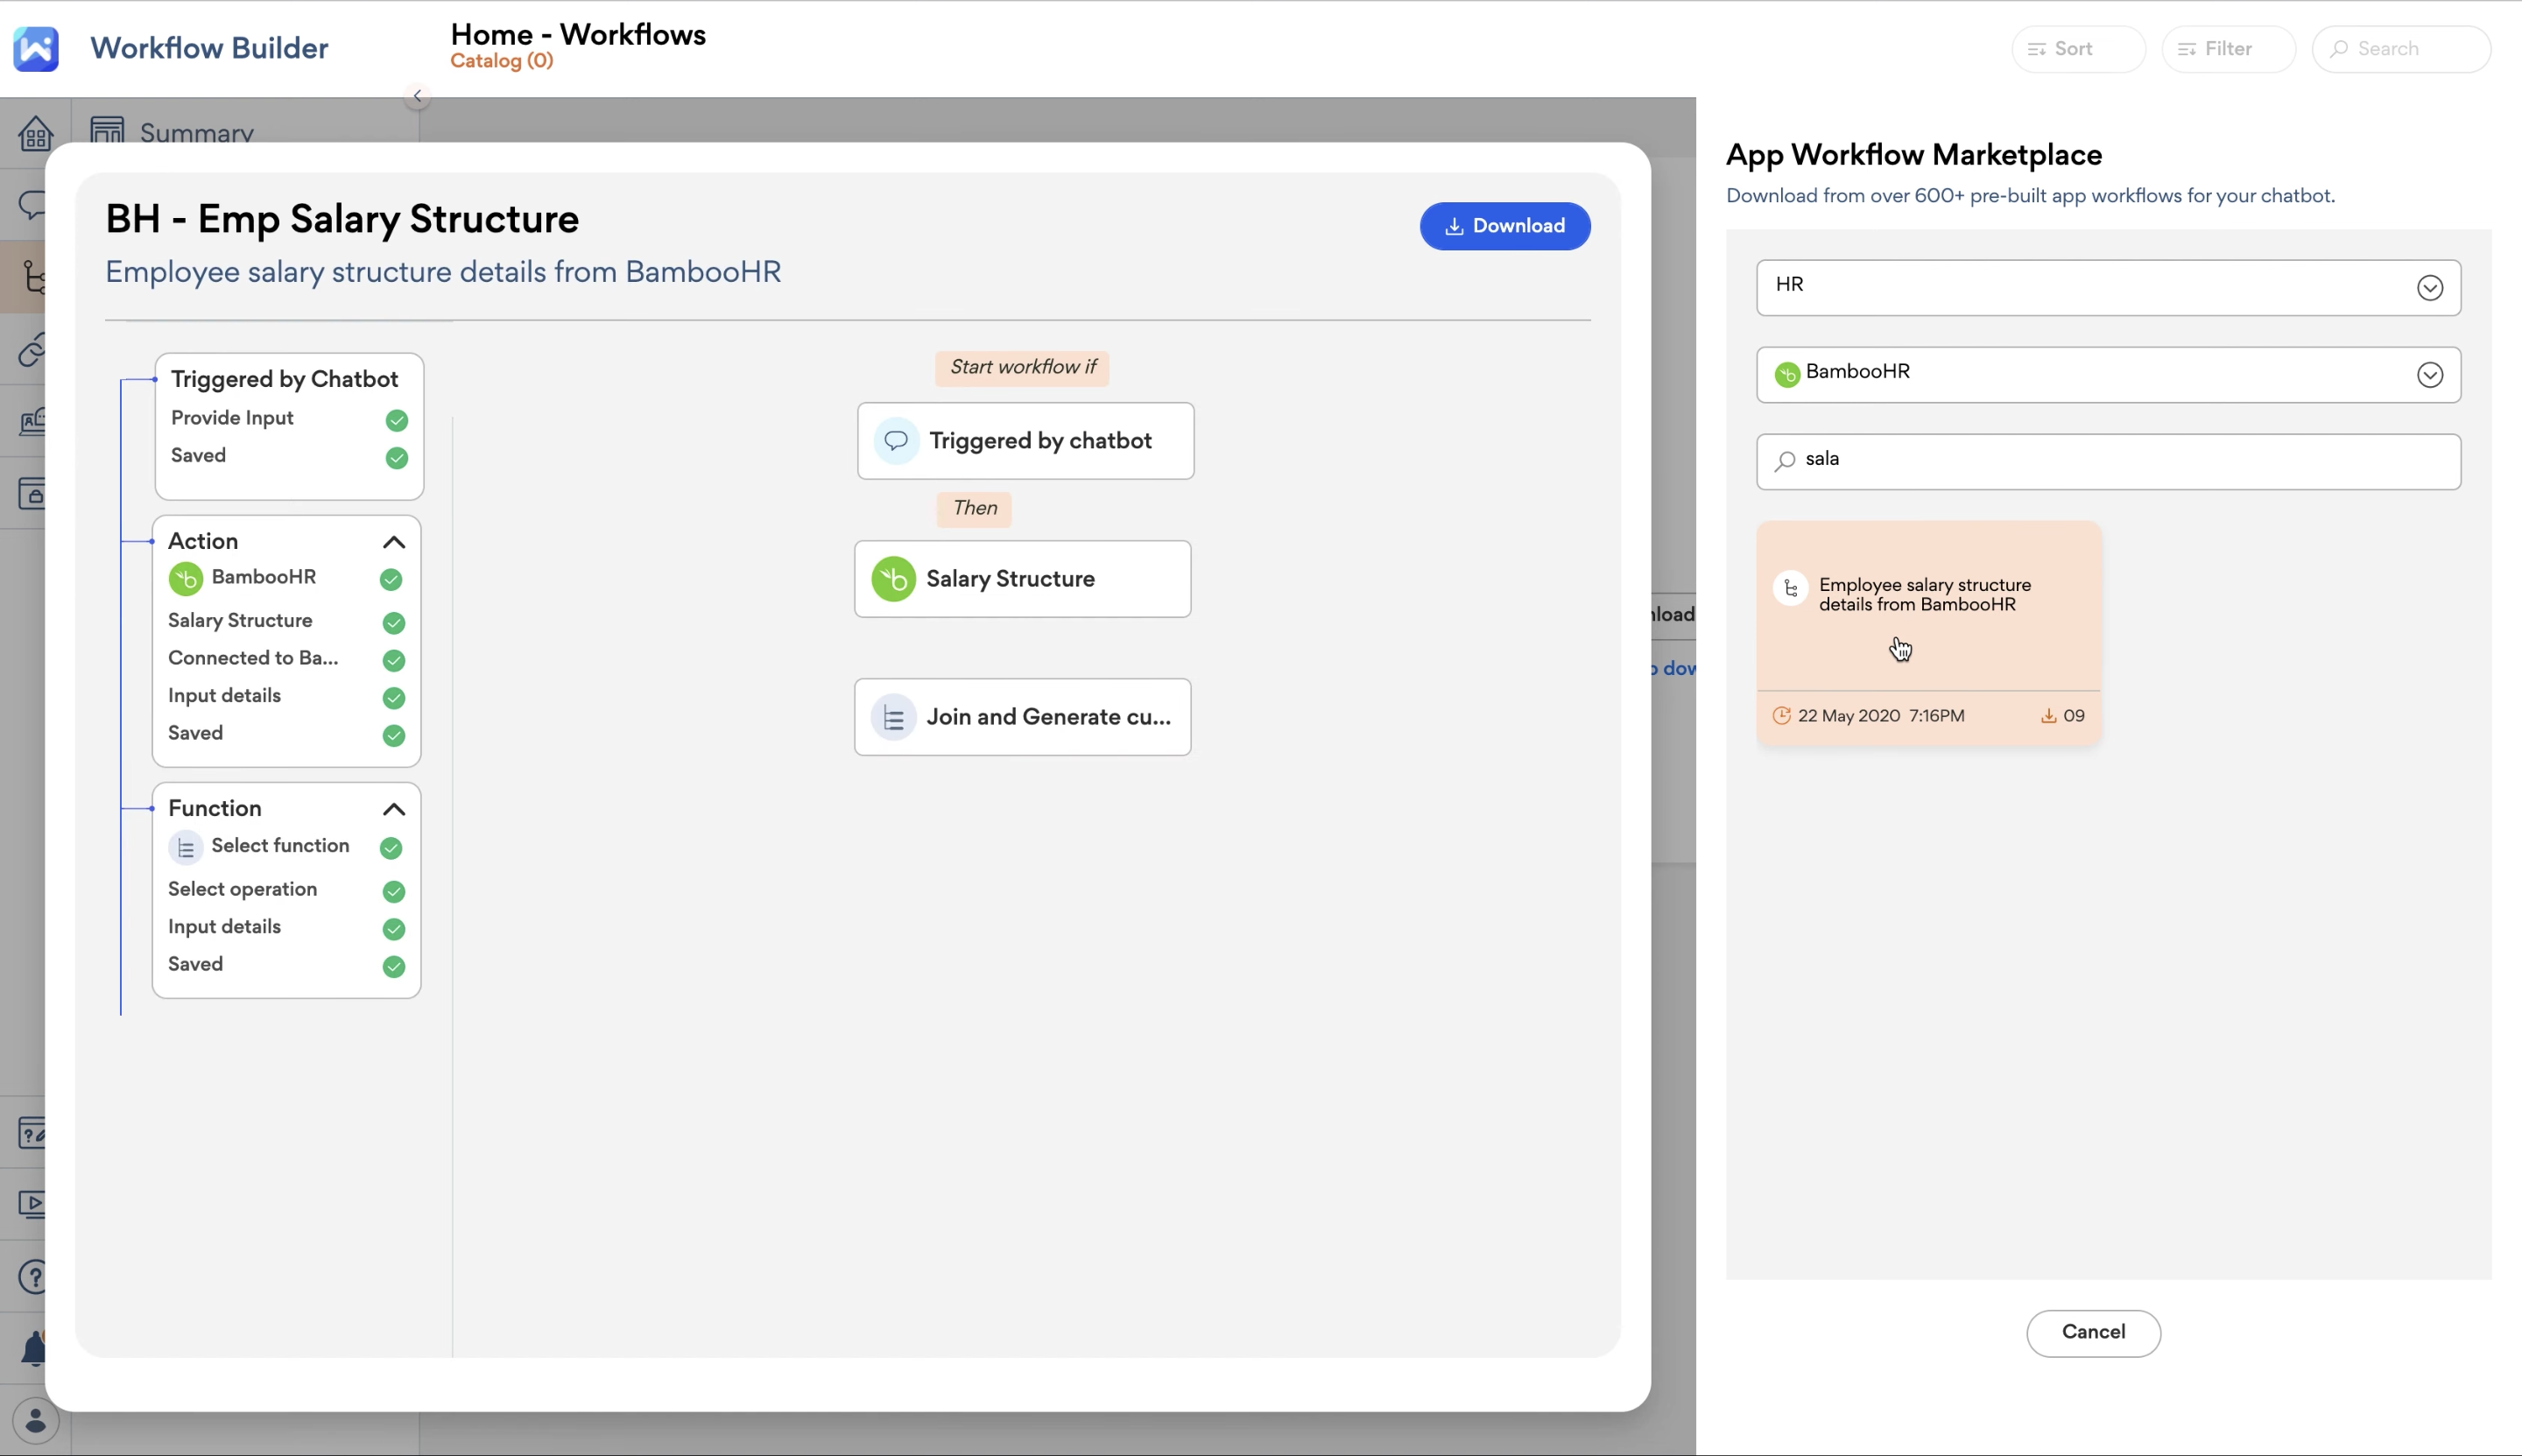The image size is (2522, 1456).
Task: Click the Catalog (0) tab
Action: click(501, 61)
